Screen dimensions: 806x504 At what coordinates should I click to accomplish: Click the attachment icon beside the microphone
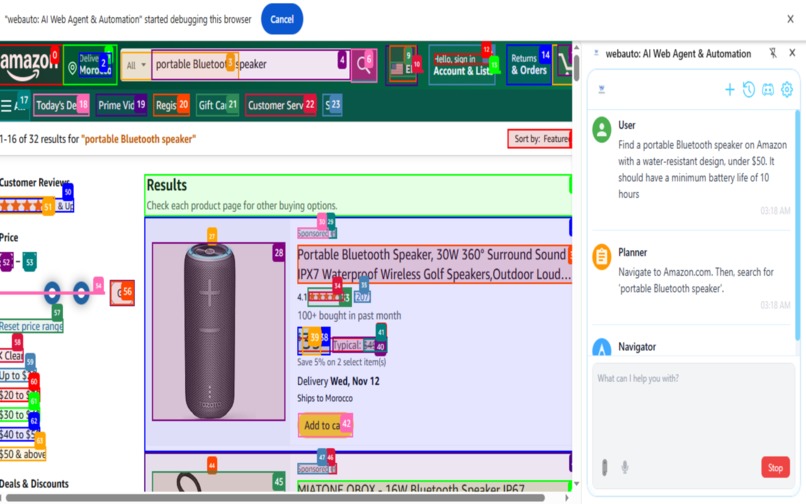pos(604,467)
